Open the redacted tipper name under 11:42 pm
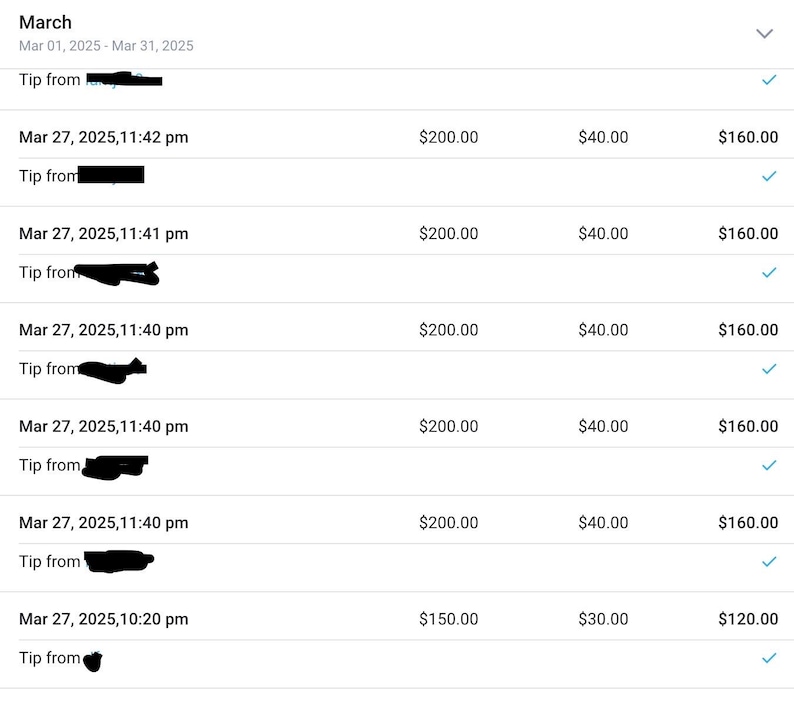Viewport: 794px width, 704px height. (111, 175)
